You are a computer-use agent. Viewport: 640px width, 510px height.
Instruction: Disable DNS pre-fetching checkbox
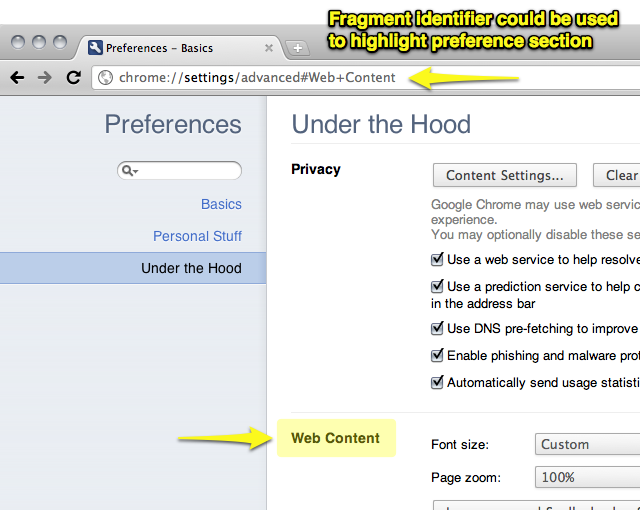437,328
